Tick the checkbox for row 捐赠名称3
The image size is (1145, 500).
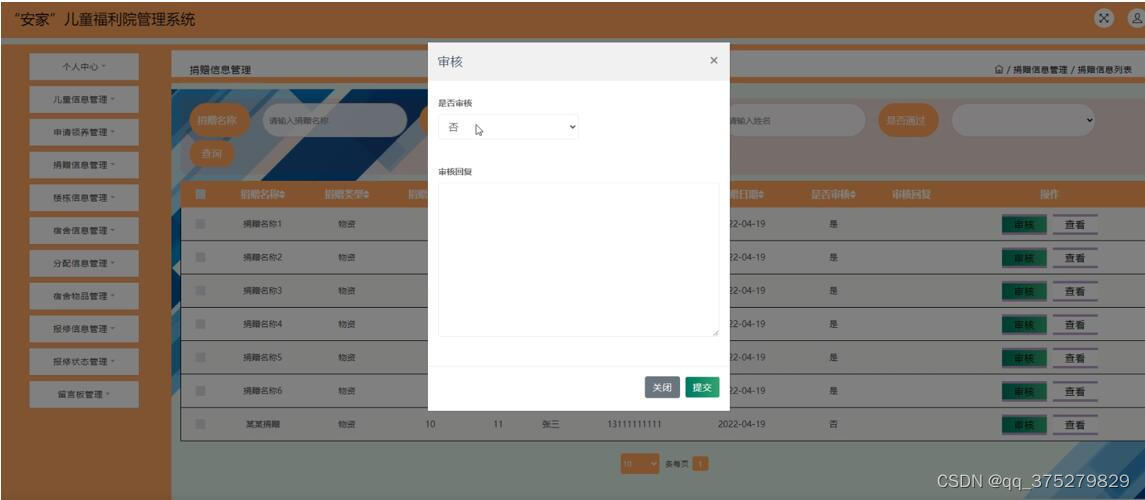pyautogui.click(x=201, y=291)
